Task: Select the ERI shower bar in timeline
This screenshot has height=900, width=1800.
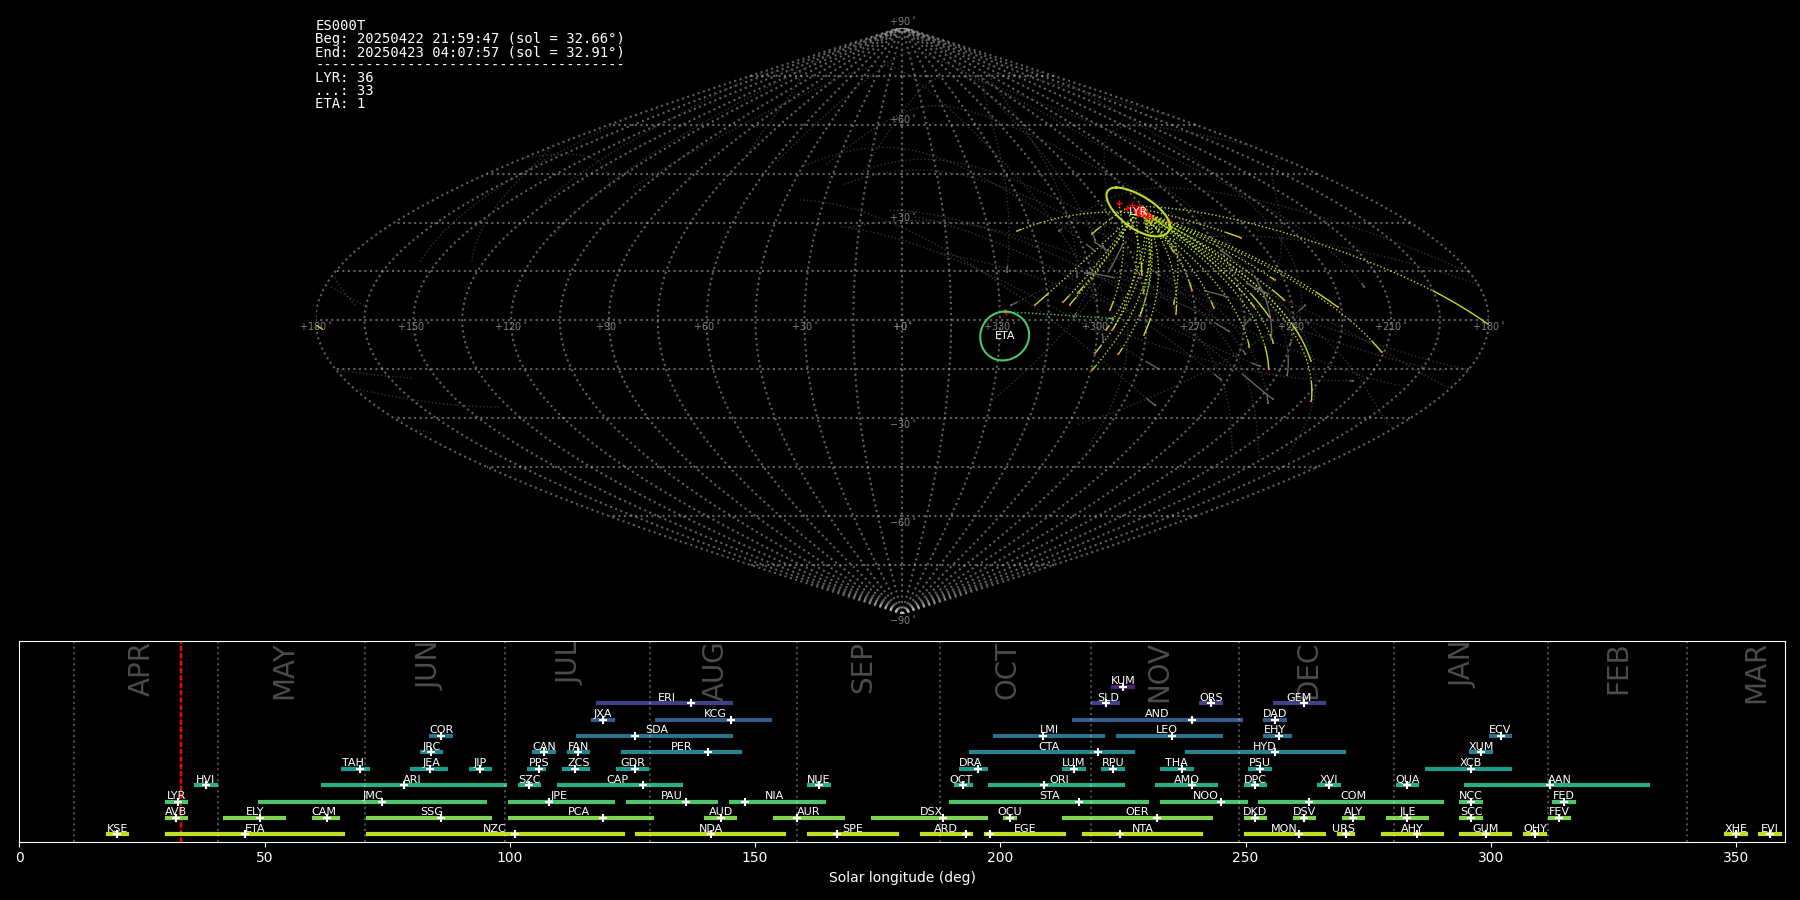Action: pos(664,703)
